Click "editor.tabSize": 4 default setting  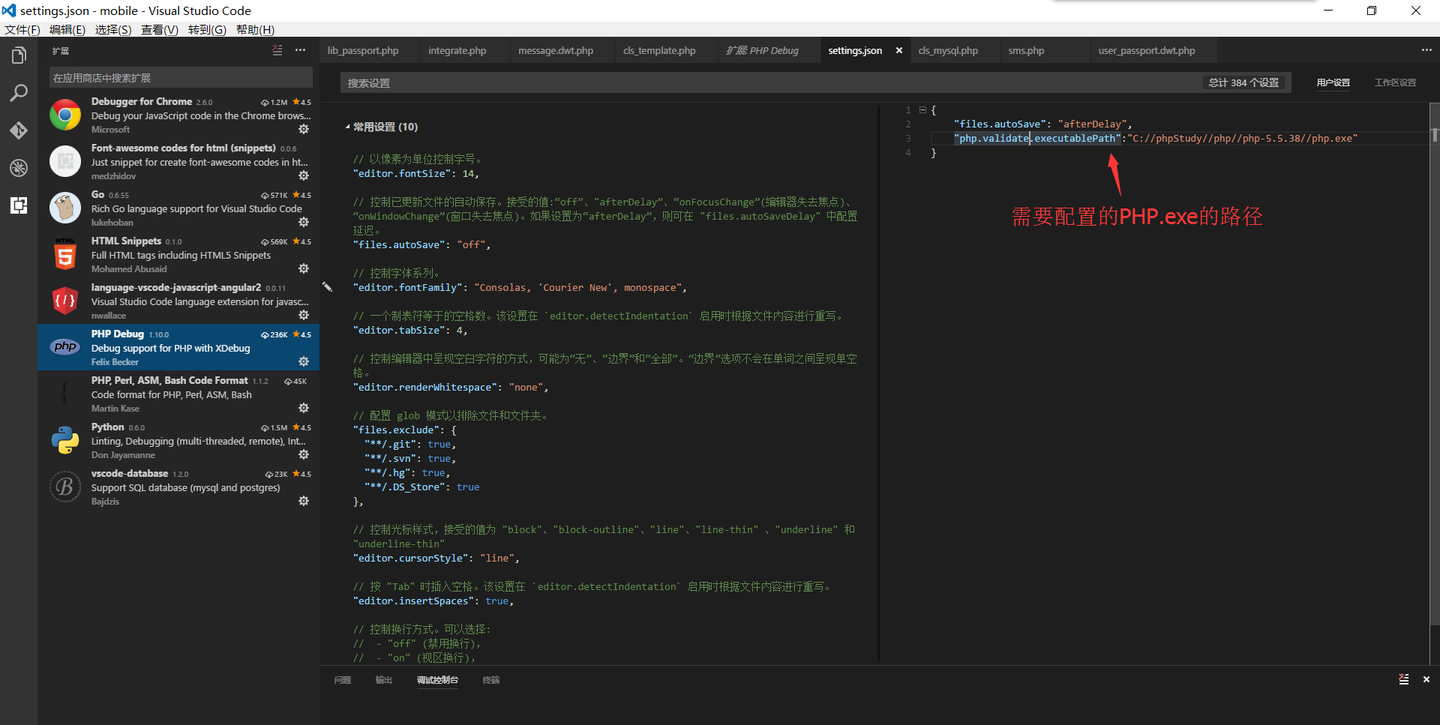point(410,330)
